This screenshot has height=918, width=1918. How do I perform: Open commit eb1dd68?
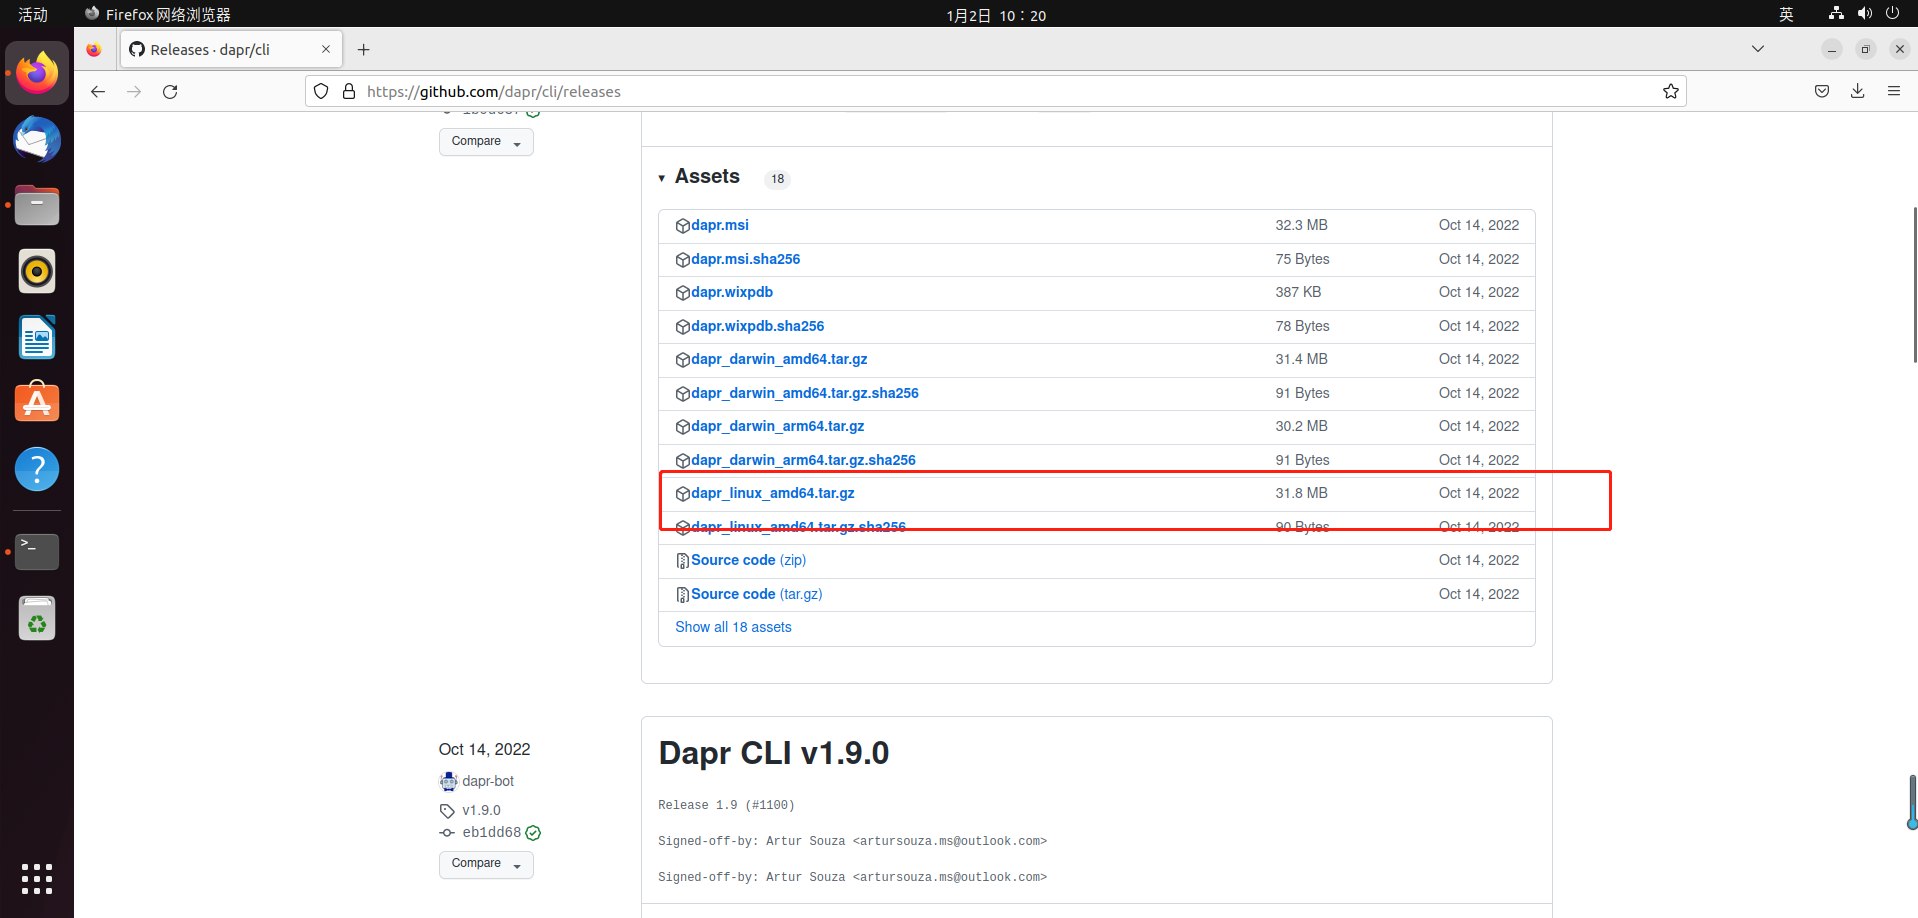(491, 832)
